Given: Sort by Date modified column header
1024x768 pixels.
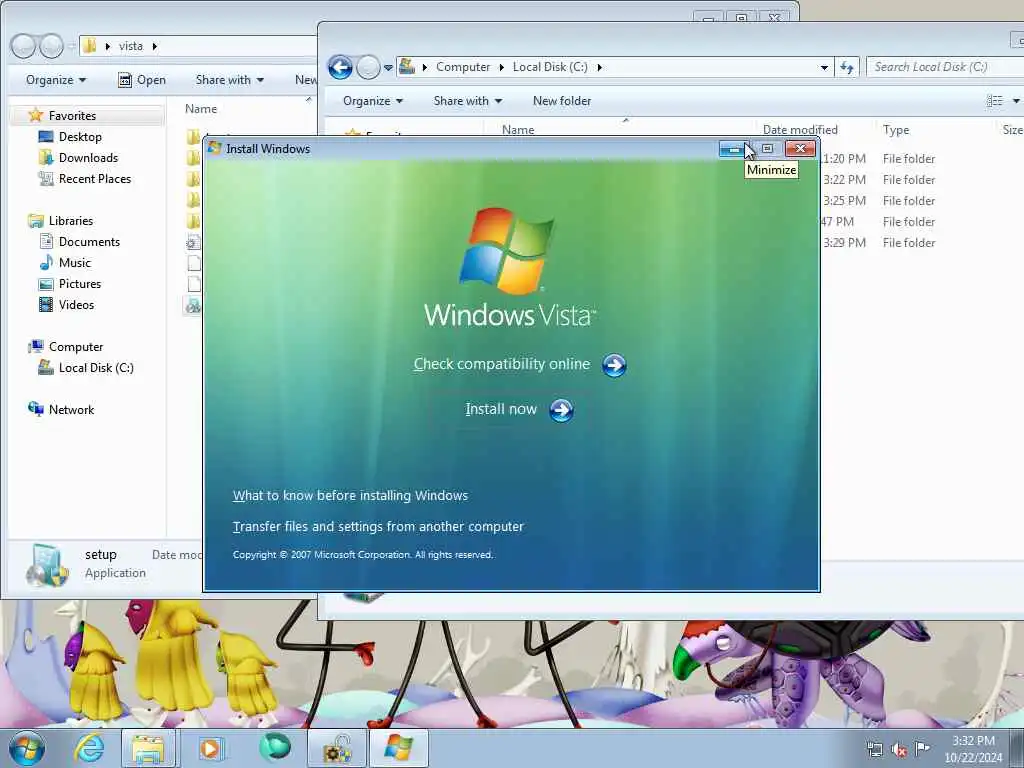Looking at the screenshot, I should coord(800,129).
